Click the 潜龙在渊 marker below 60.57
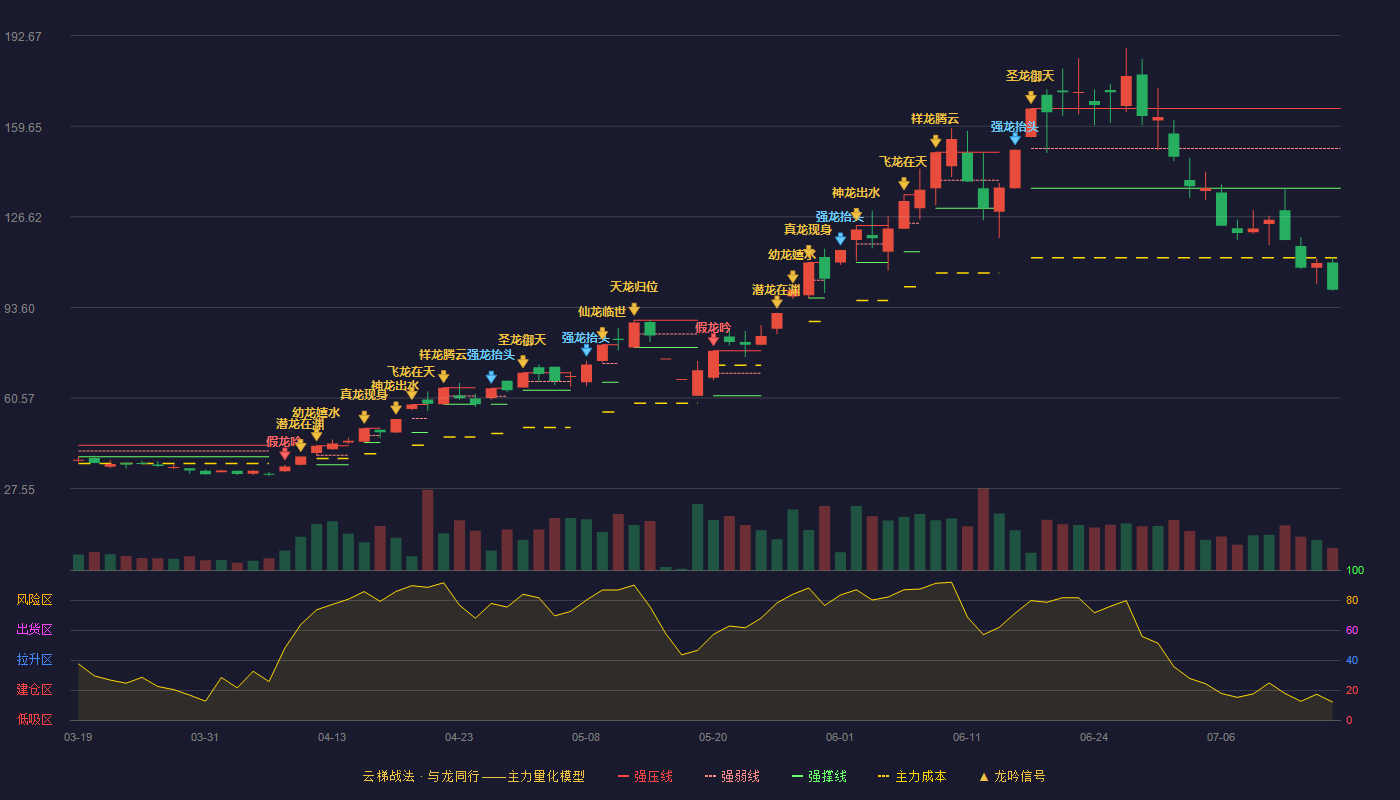 tap(300, 424)
